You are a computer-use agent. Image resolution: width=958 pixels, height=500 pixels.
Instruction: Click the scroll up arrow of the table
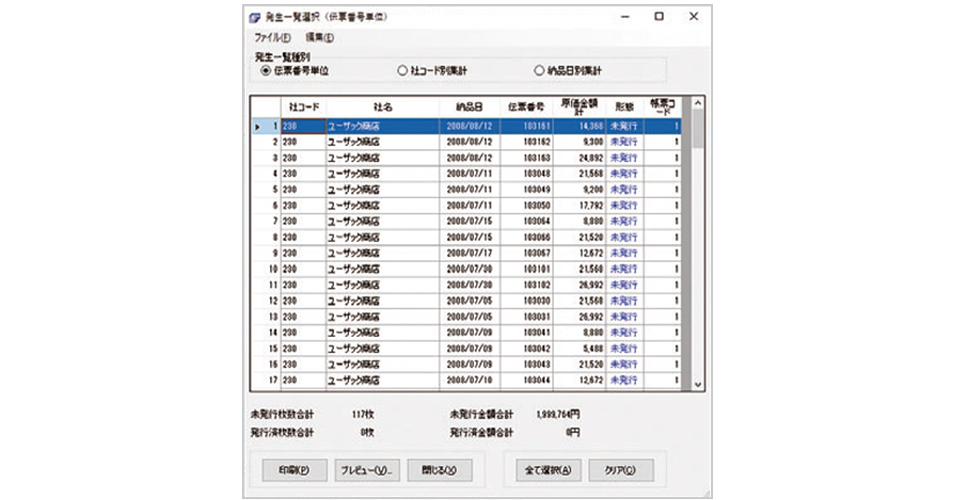(x=698, y=102)
